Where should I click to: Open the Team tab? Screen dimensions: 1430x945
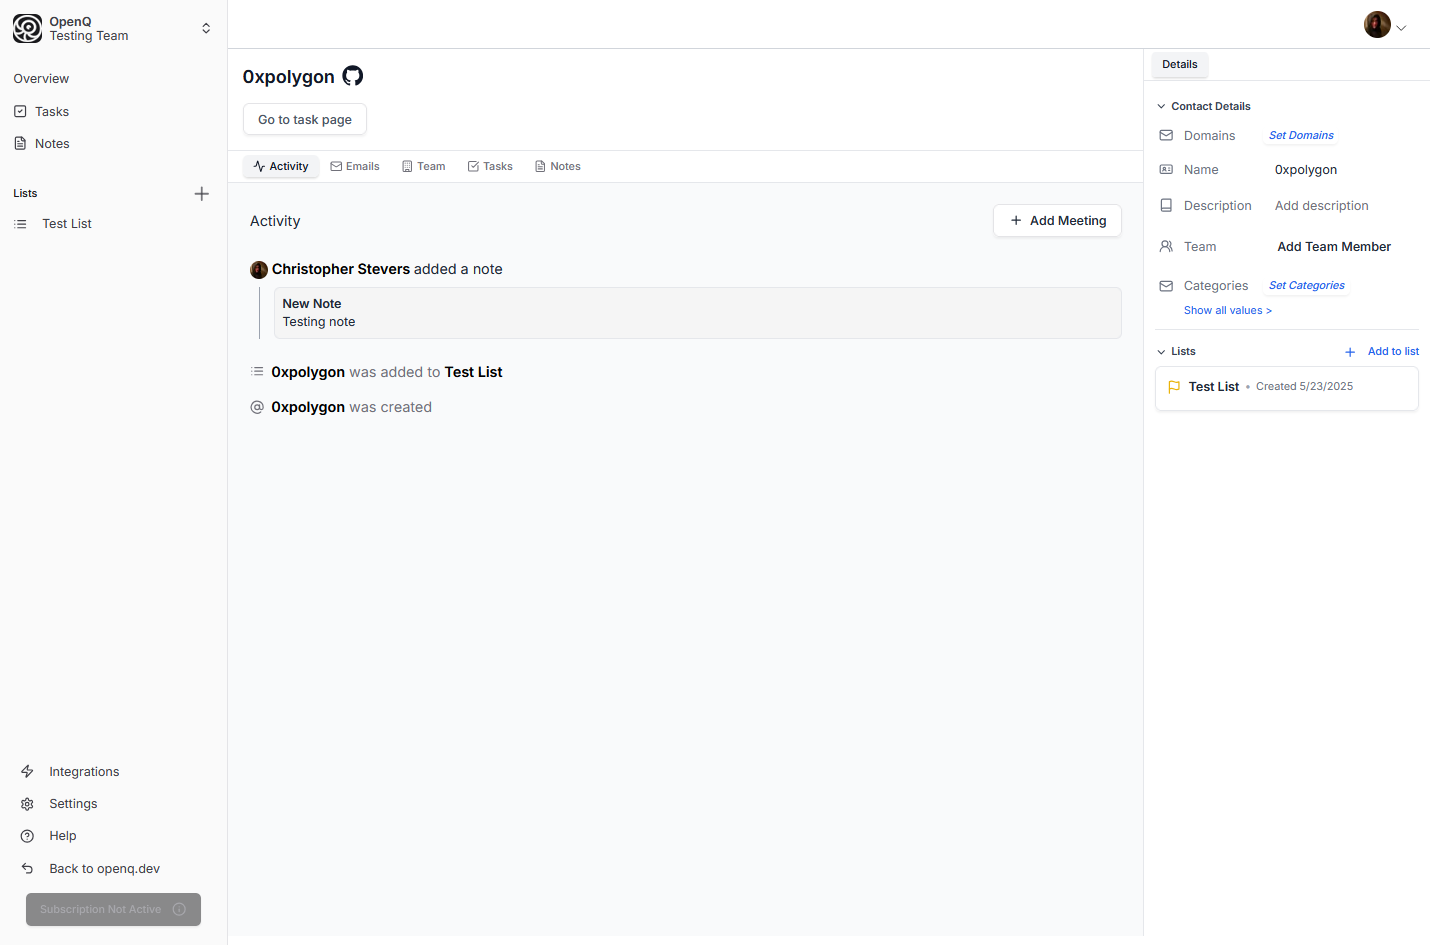point(423,166)
